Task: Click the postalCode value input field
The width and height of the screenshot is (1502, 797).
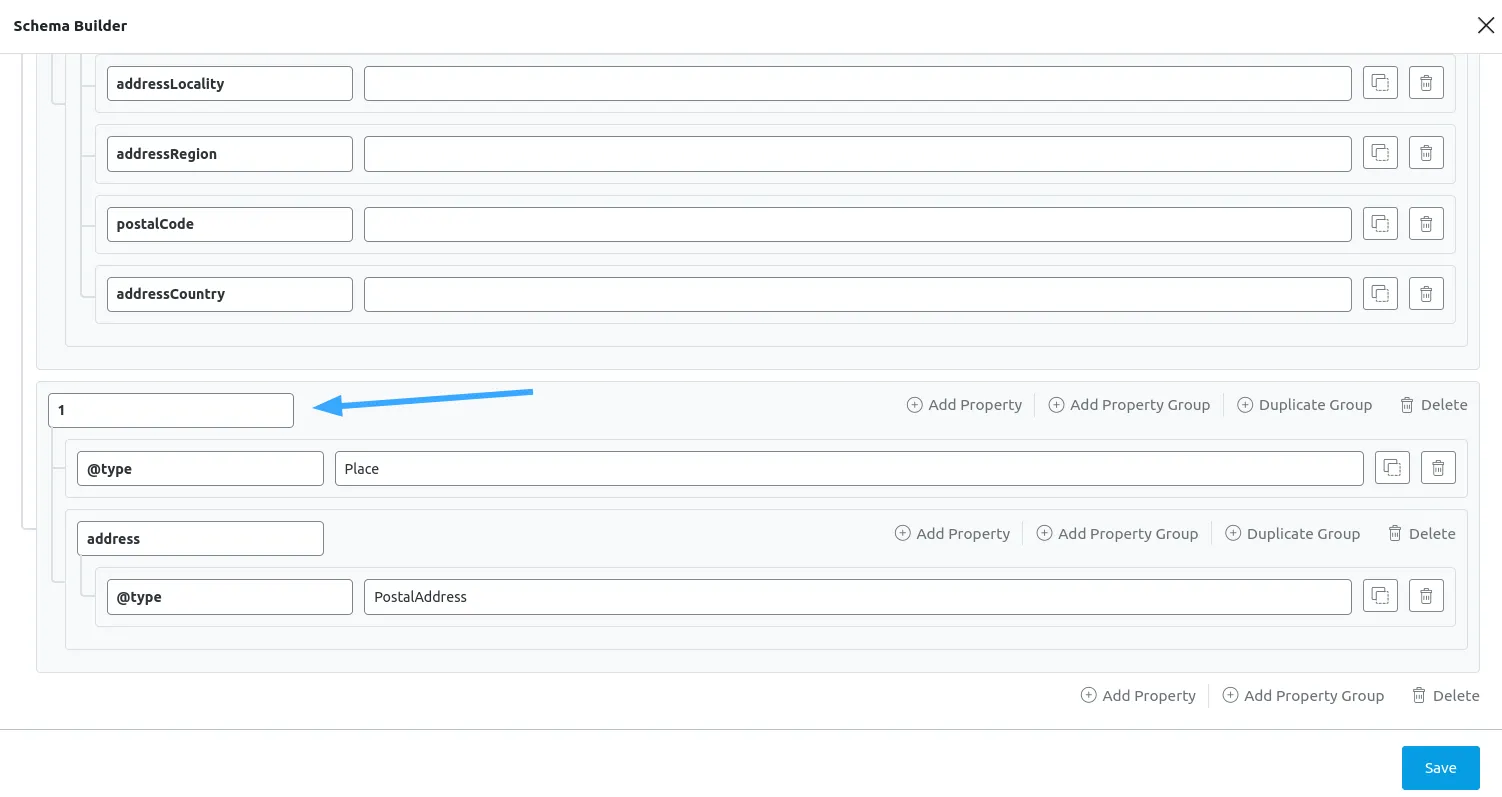Action: tap(857, 224)
